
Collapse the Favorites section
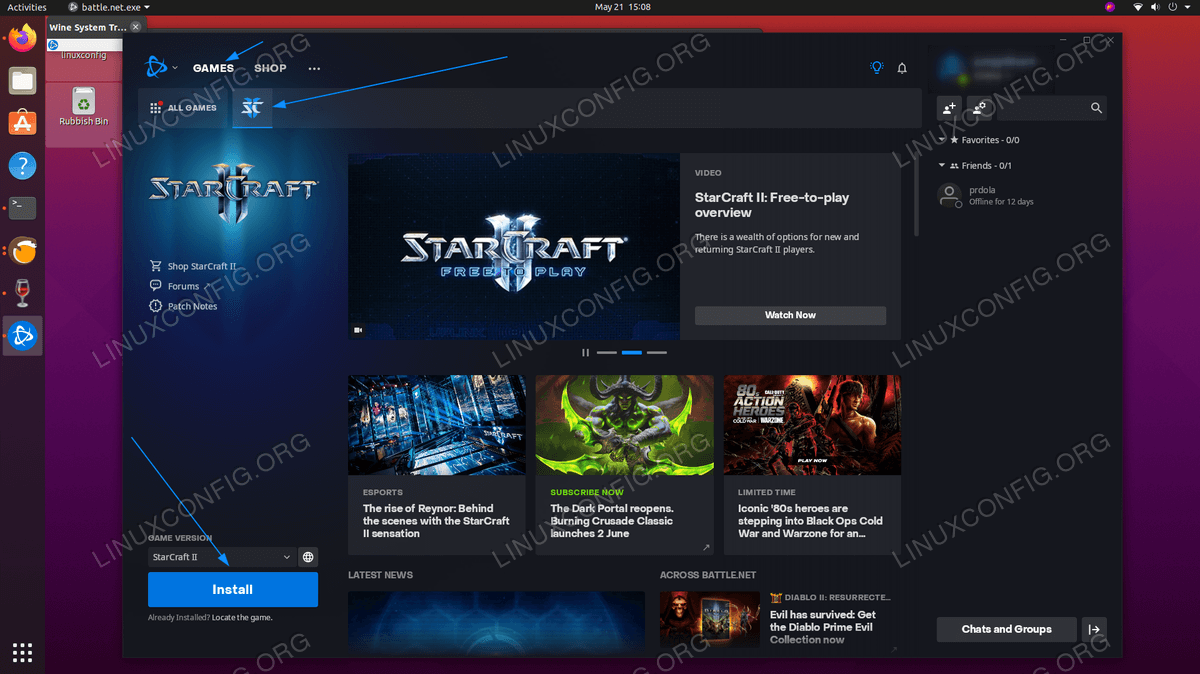point(942,140)
